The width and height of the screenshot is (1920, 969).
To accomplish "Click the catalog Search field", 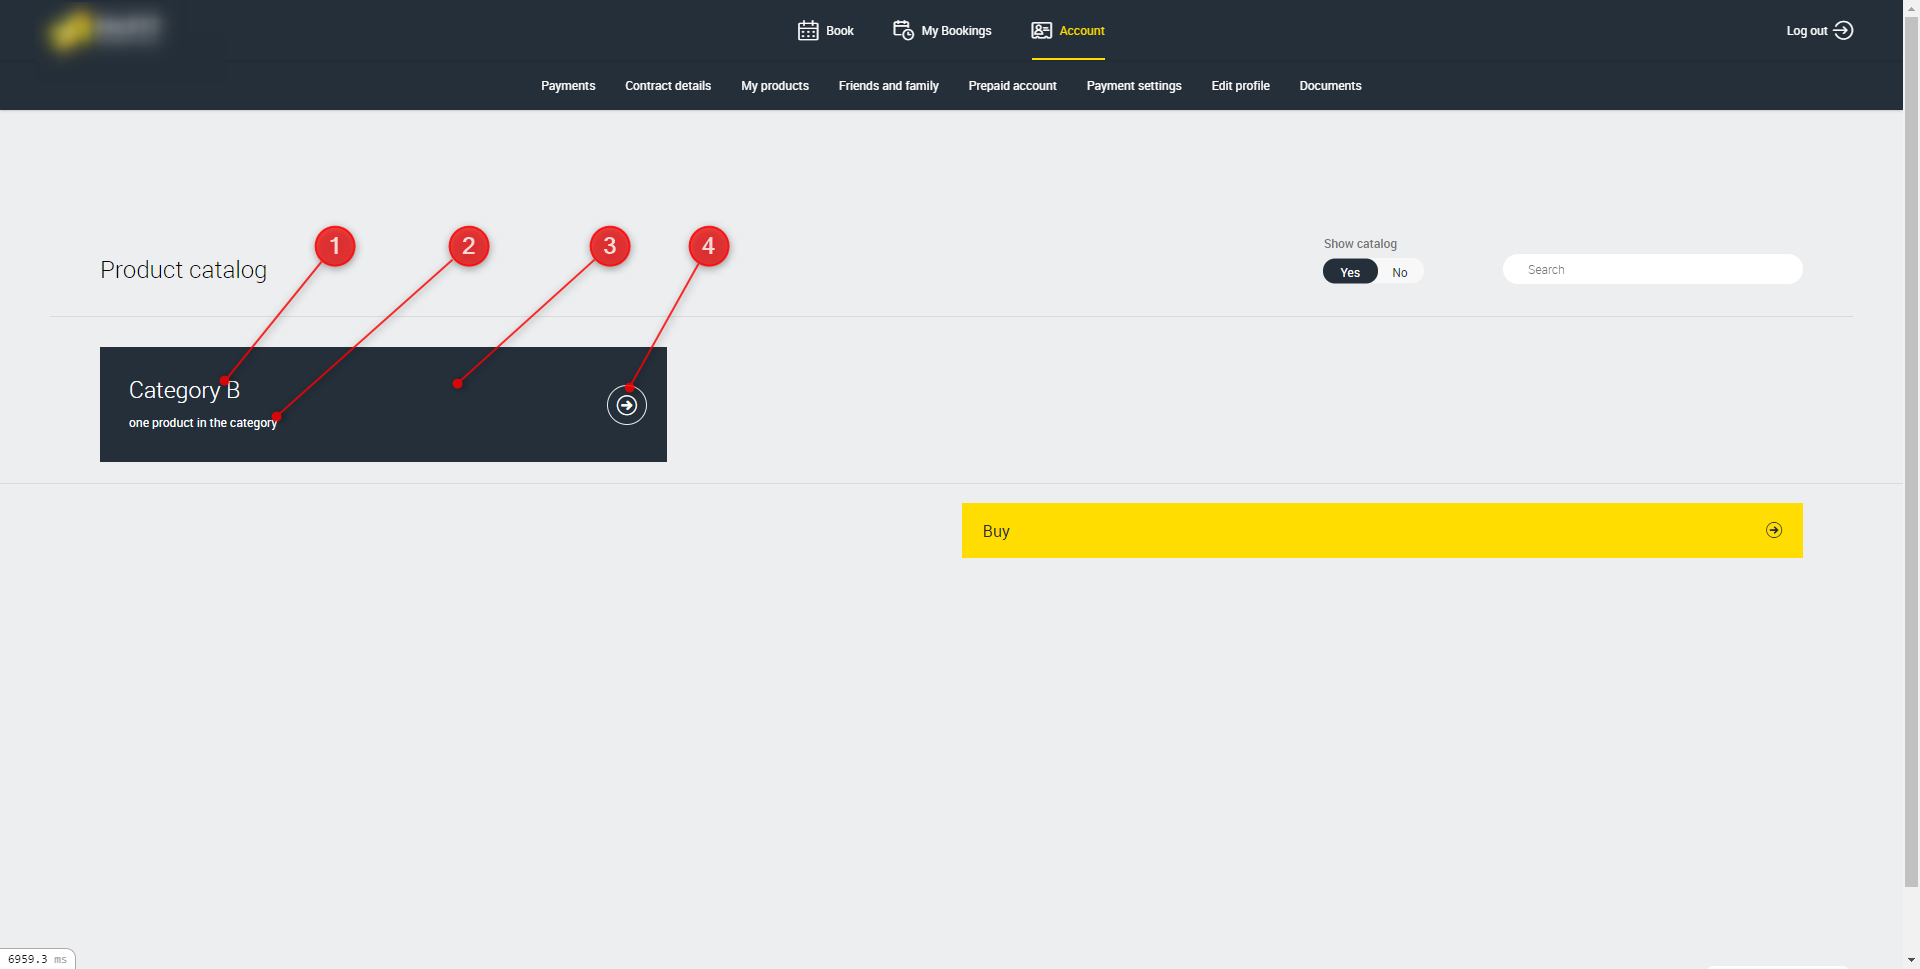I will [x=1652, y=270].
